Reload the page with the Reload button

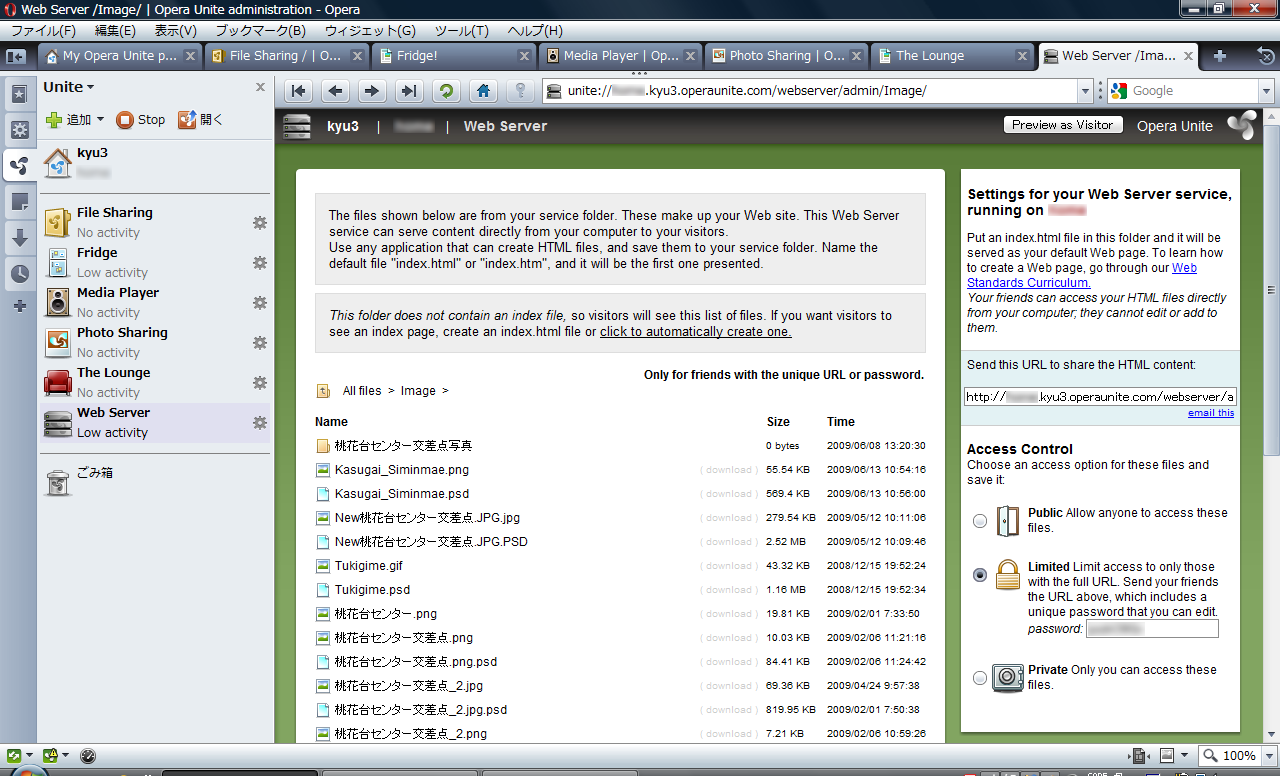[446, 91]
